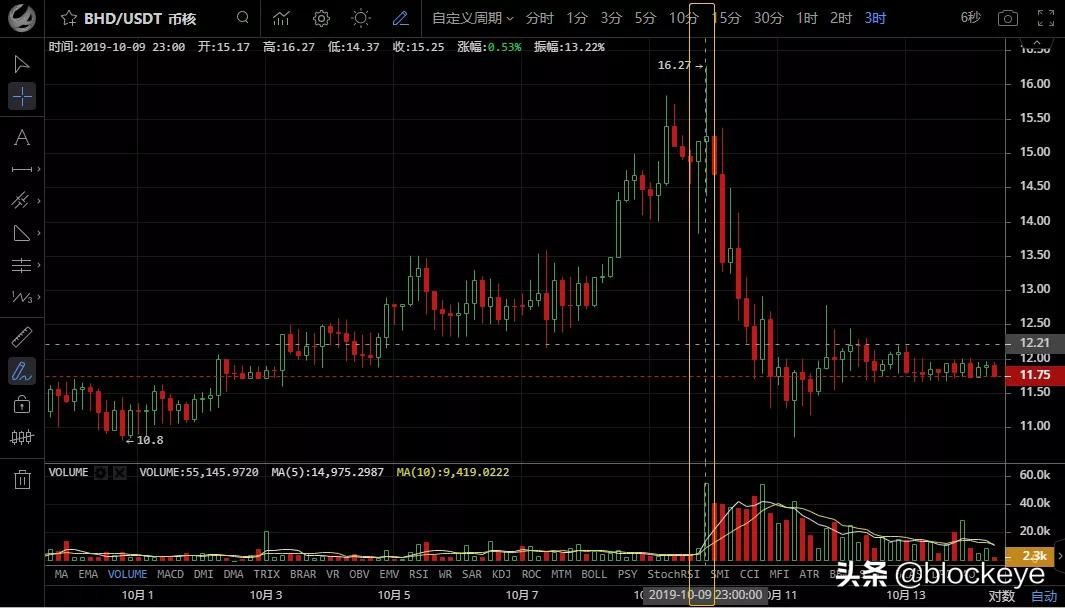
Task: Open chart settings gear
Action: [x=321, y=18]
